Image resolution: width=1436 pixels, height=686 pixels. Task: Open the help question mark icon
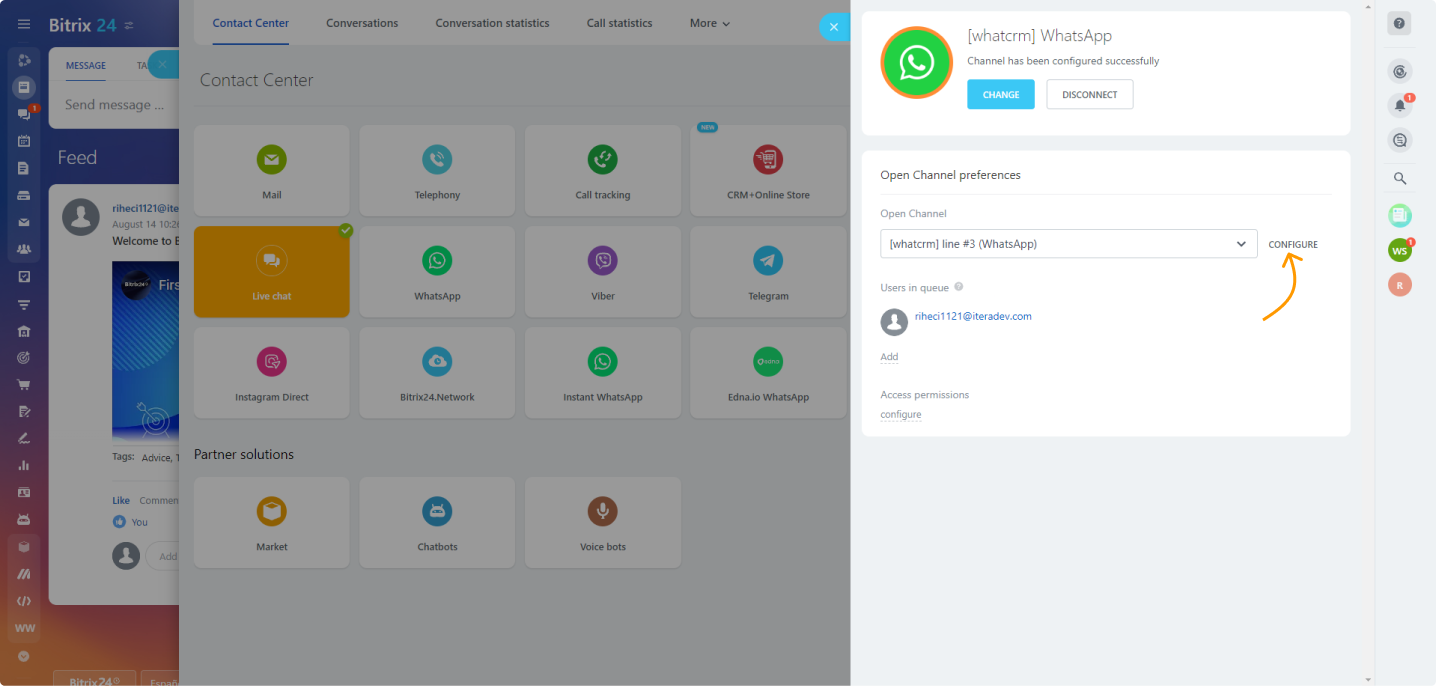click(x=1399, y=24)
